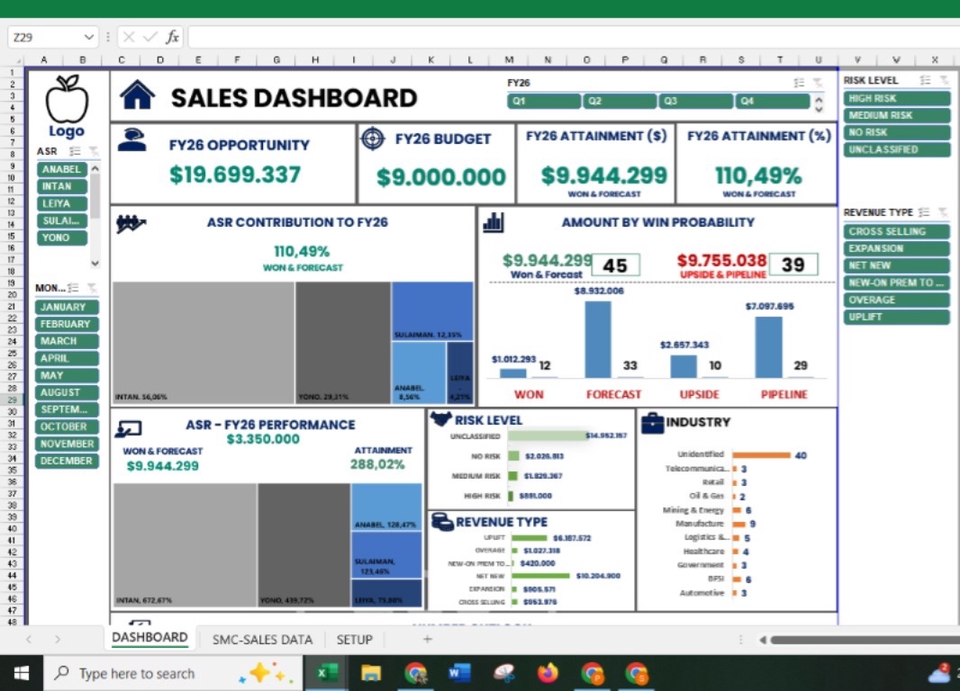
Task: Open the SETUP sheet tab
Action: [x=354, y=639]
